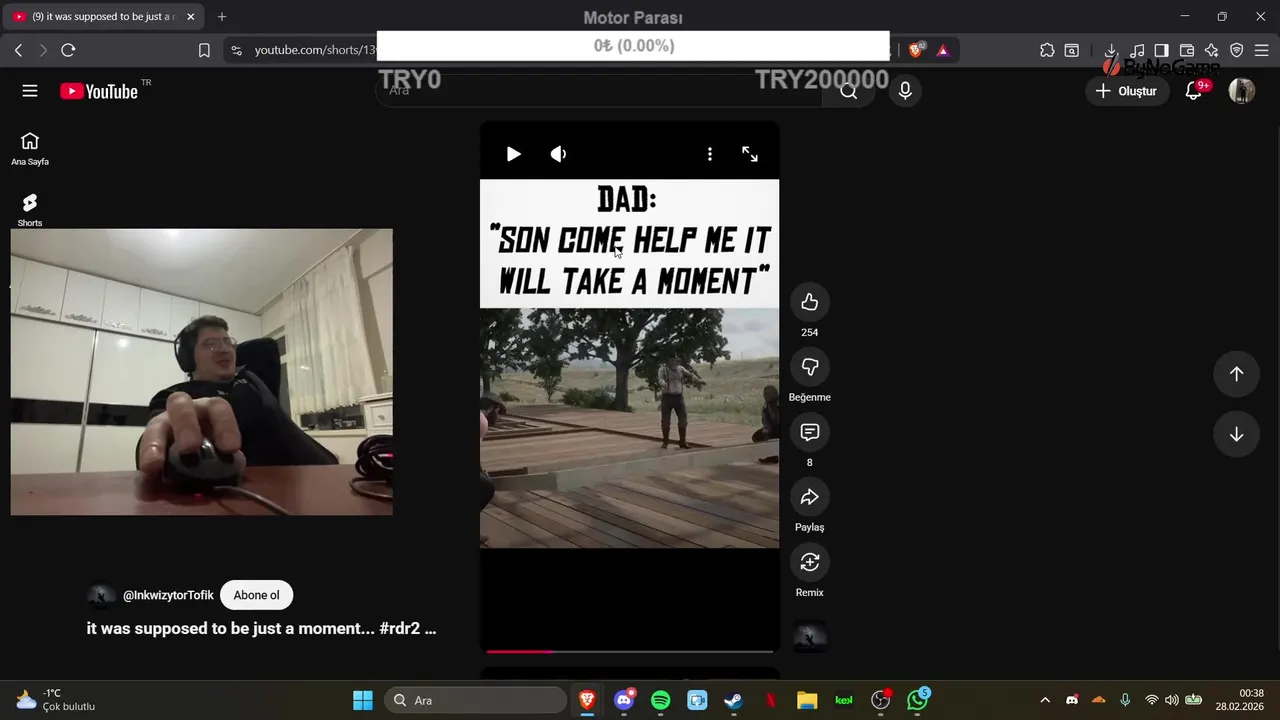Click the YouTube search magnifier button
Image resolution: width=1280 pixels, height=720 pixels.
[849, 91]
